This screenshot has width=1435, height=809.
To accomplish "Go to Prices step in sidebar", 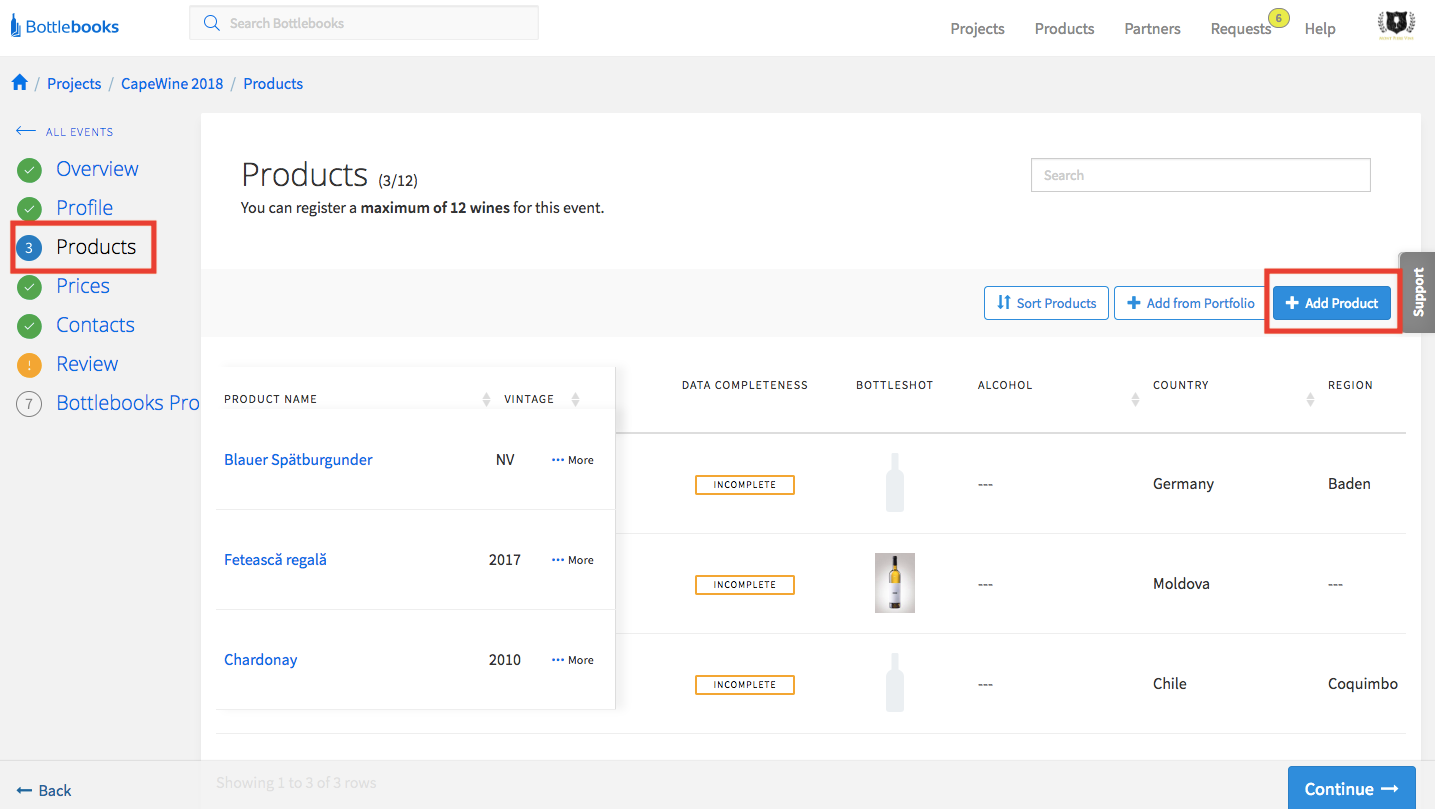I will pyautogui.click(x=83, y=286).
